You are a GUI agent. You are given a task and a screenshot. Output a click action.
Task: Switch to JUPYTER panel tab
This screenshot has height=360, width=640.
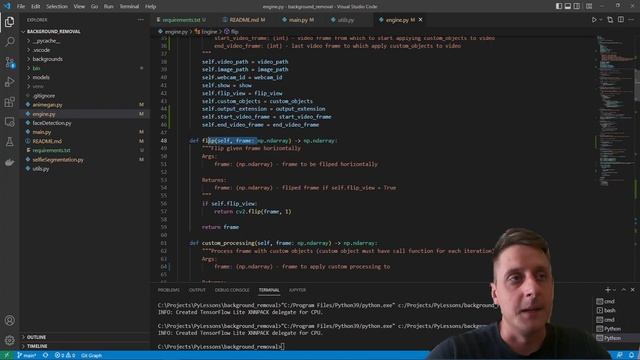[297, 290]
